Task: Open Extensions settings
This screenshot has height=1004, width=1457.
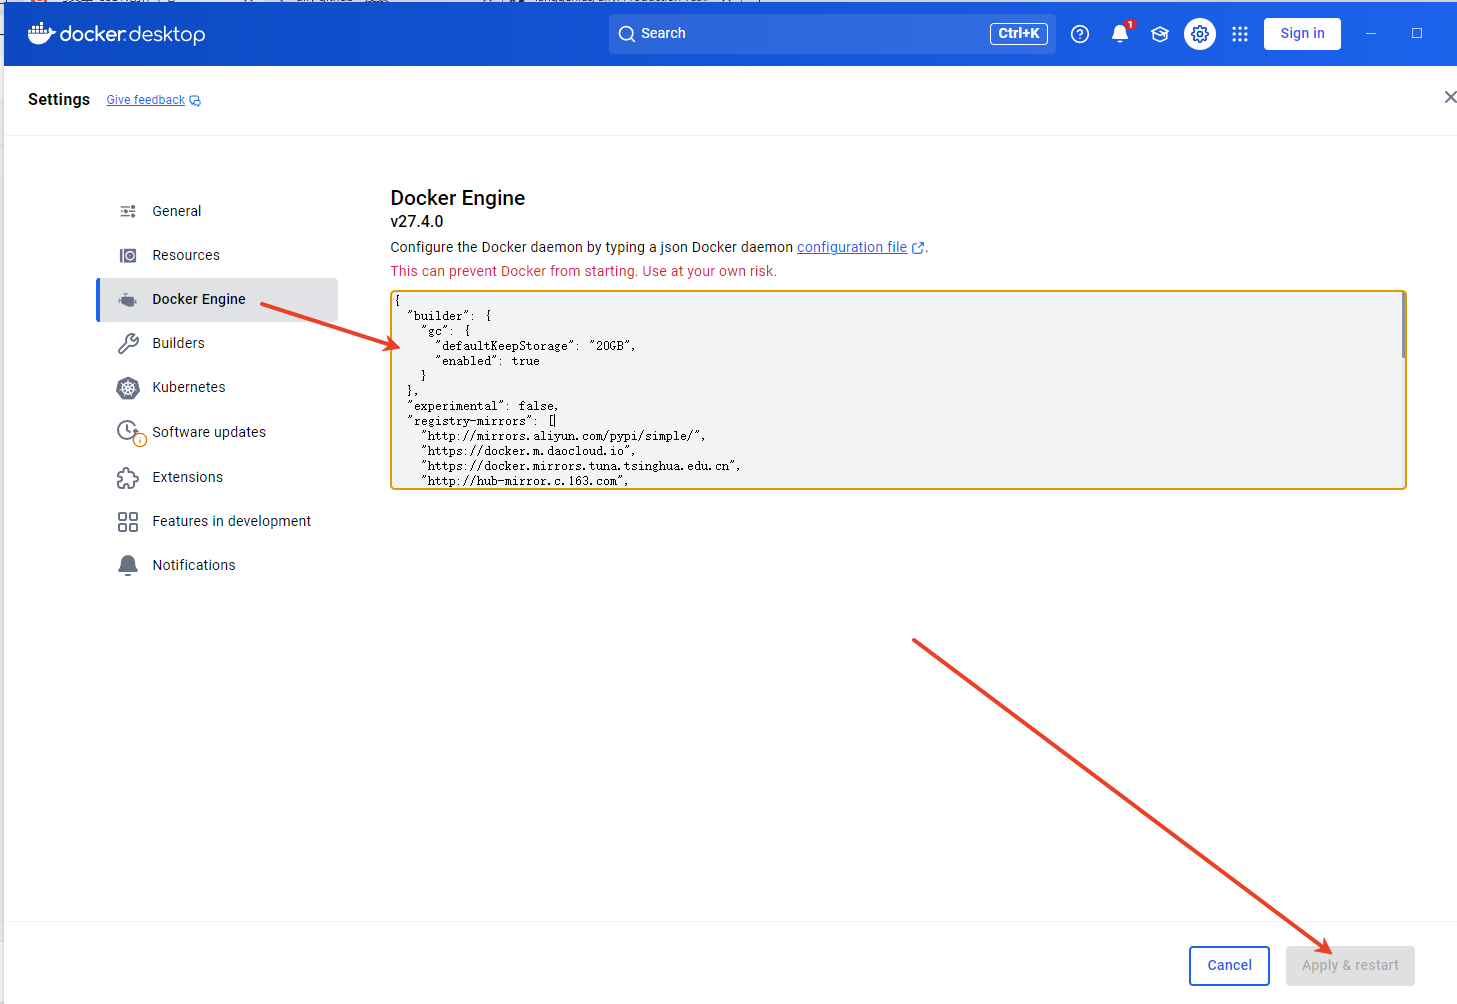Action: (217, 477)
